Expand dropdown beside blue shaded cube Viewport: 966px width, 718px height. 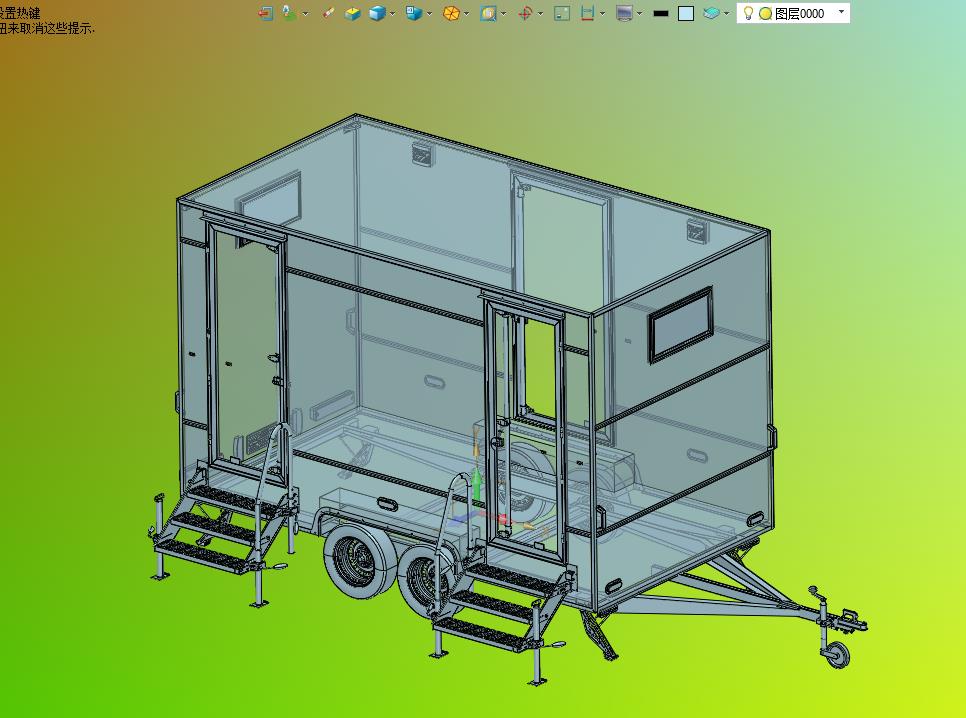coord(392,14)
